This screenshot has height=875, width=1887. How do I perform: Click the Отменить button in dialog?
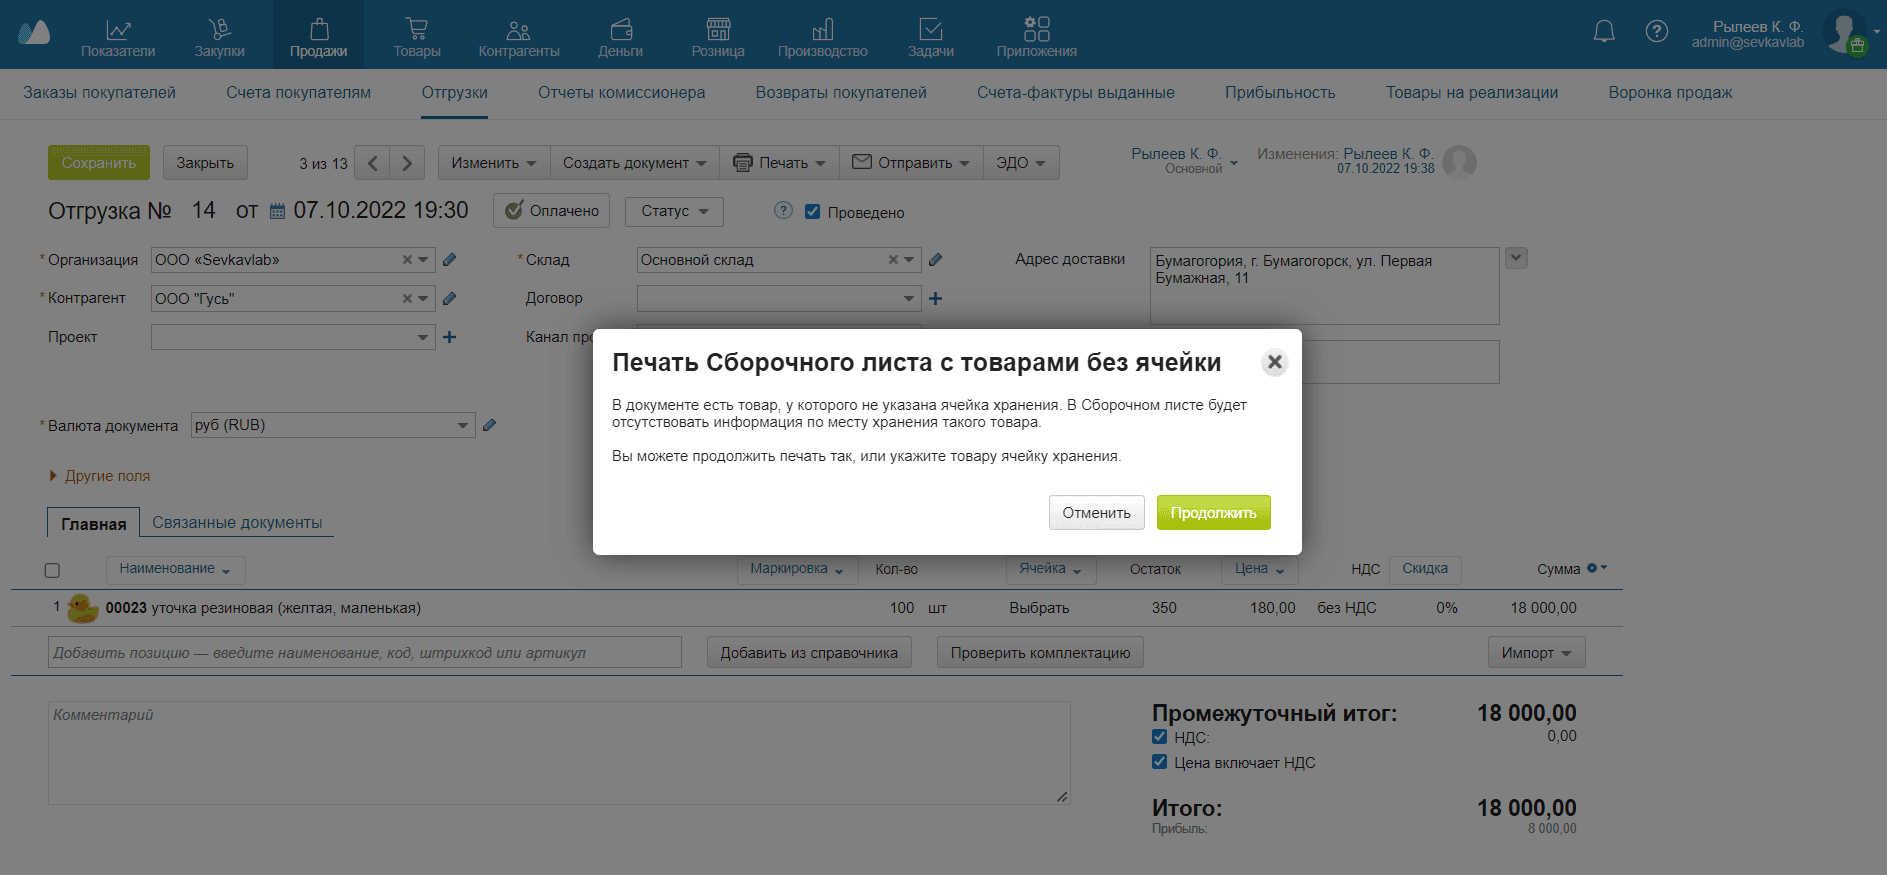pos(1096,513)
